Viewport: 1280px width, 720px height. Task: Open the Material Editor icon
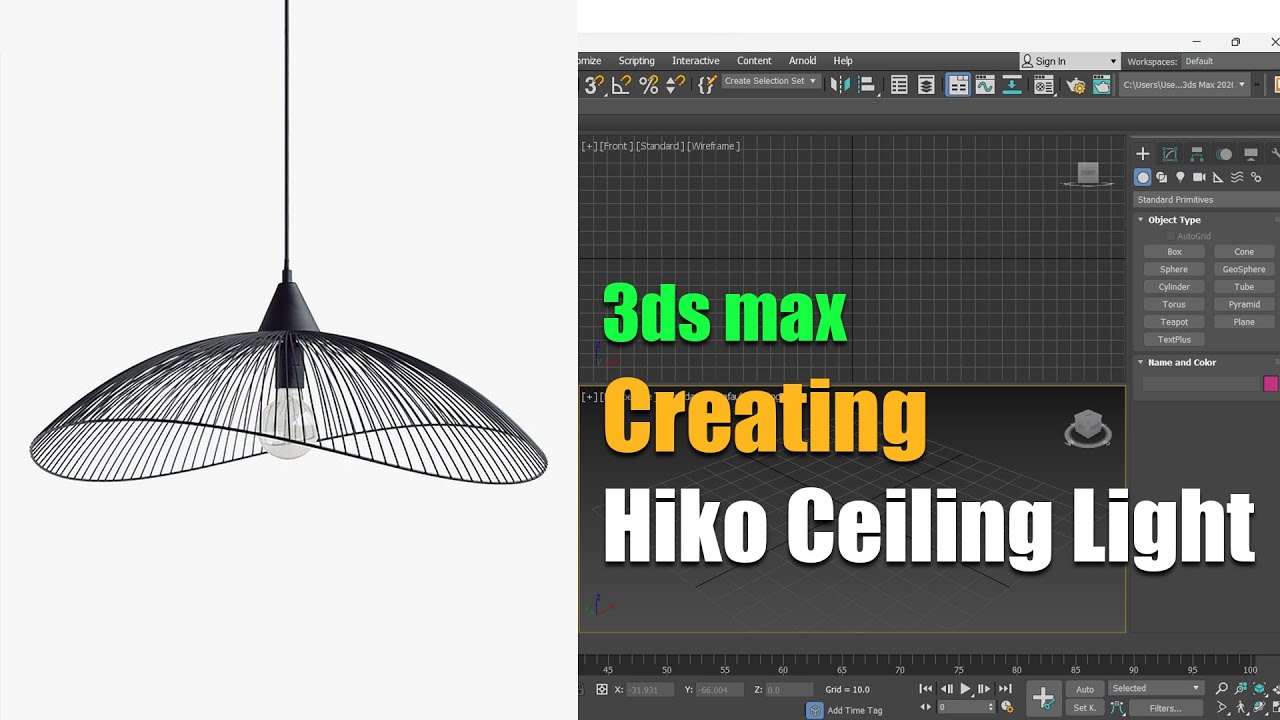[1044, 85]
